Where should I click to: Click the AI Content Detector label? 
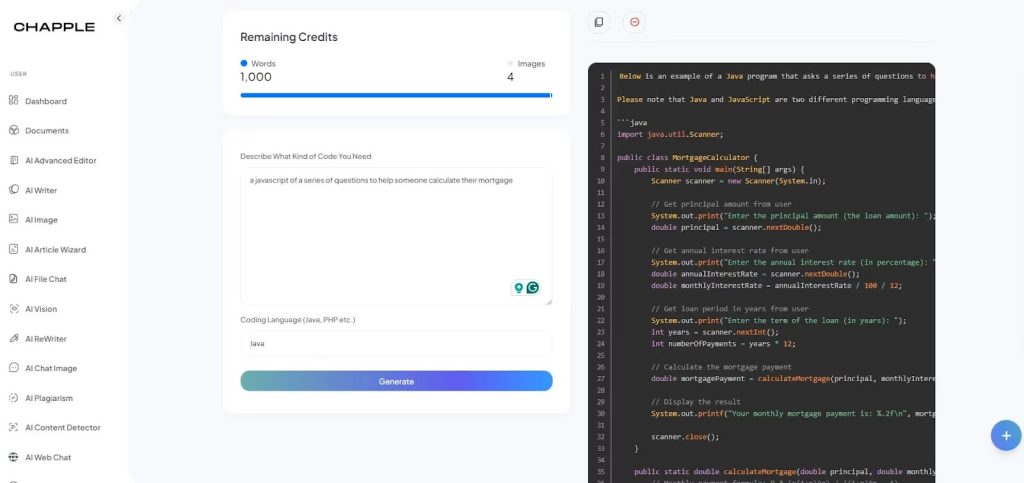tap(63, 428)
